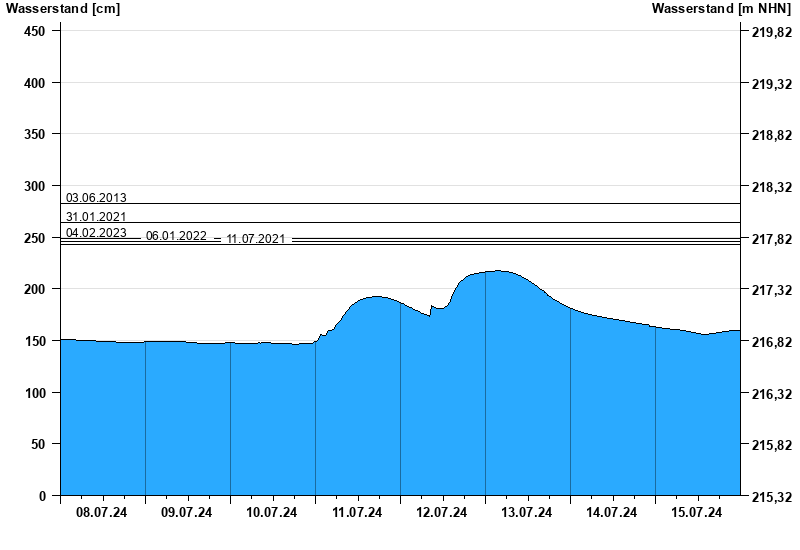Click the 219,82 value on right axis
Image resolution: width=800 pixels, height=550 pixels.
[x=771, y=32]
